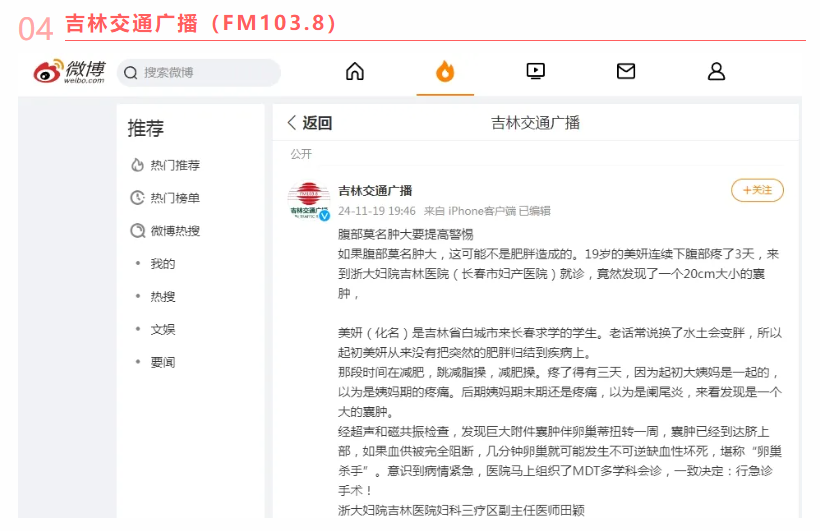Click the 推荐 sidebar heading
This screenshot has width=820, height=531.
[146, 128]
